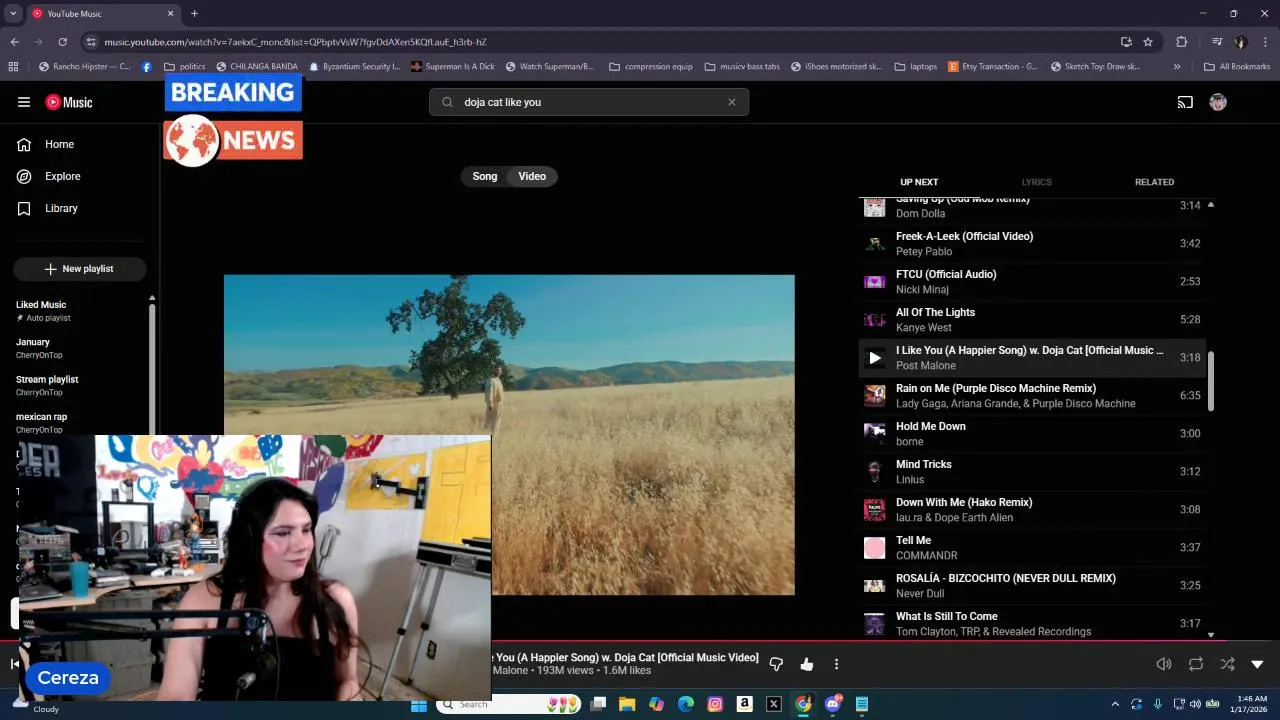Click Hold Me Down thumbnail

[x=875, y=434]
